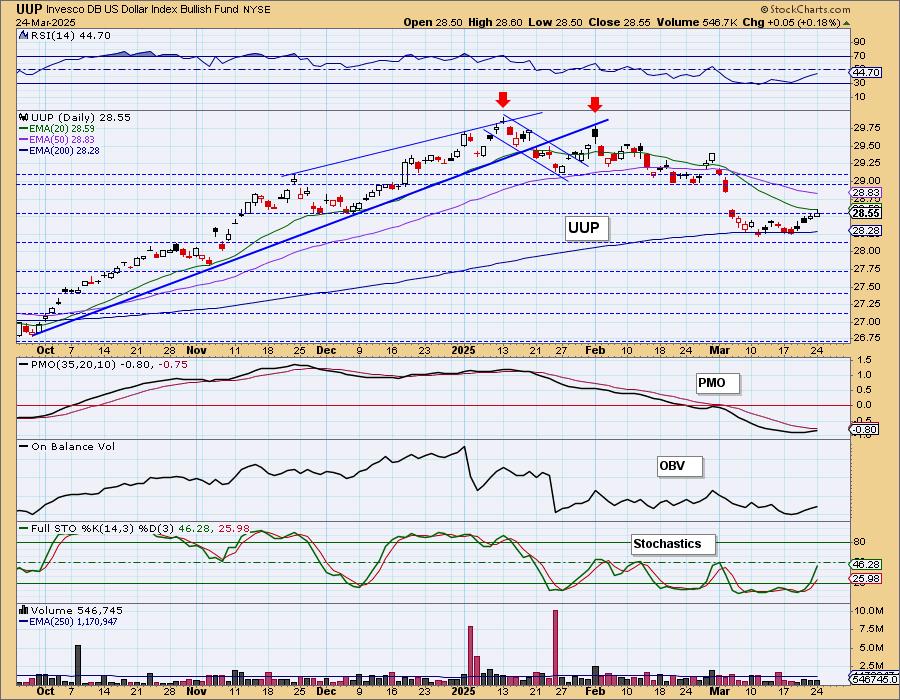Click the 25.98 stochastic value tag
900x700 pixels.
click(x=867, y=578)
